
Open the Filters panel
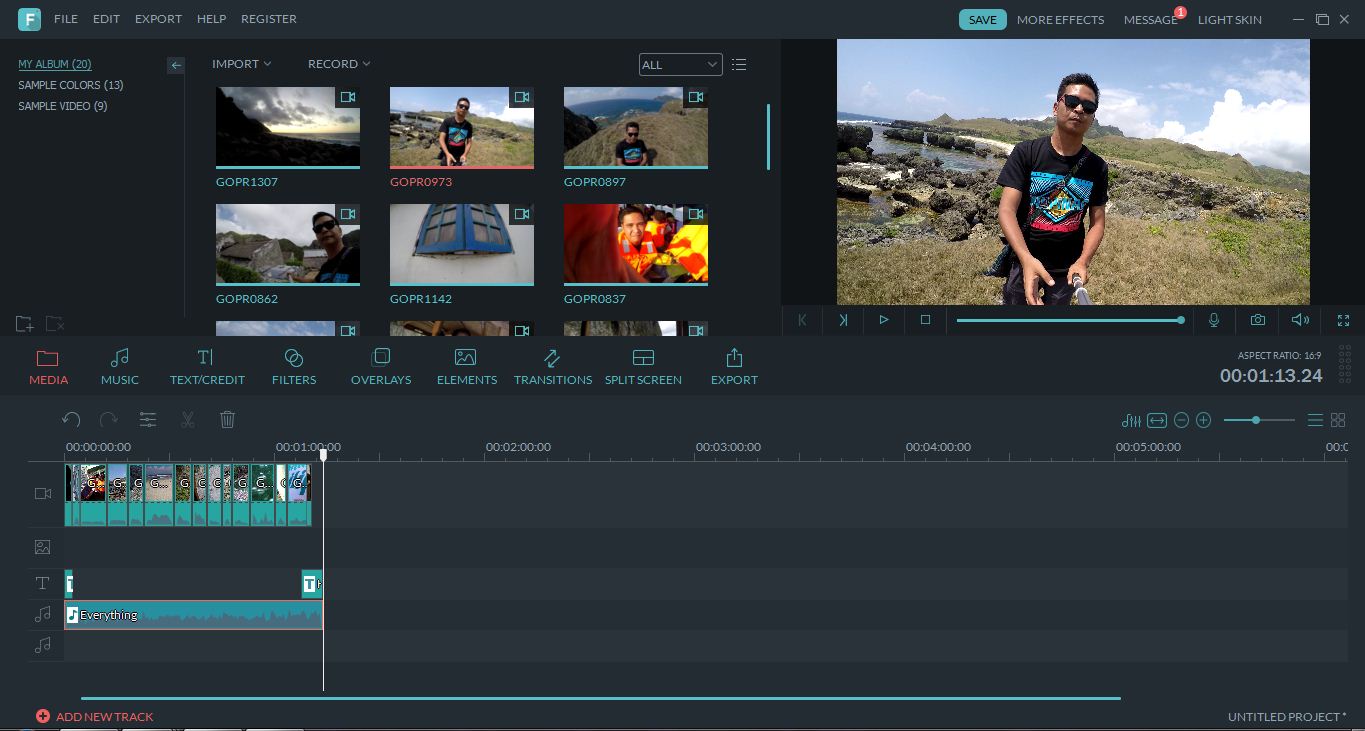point(293,367)
